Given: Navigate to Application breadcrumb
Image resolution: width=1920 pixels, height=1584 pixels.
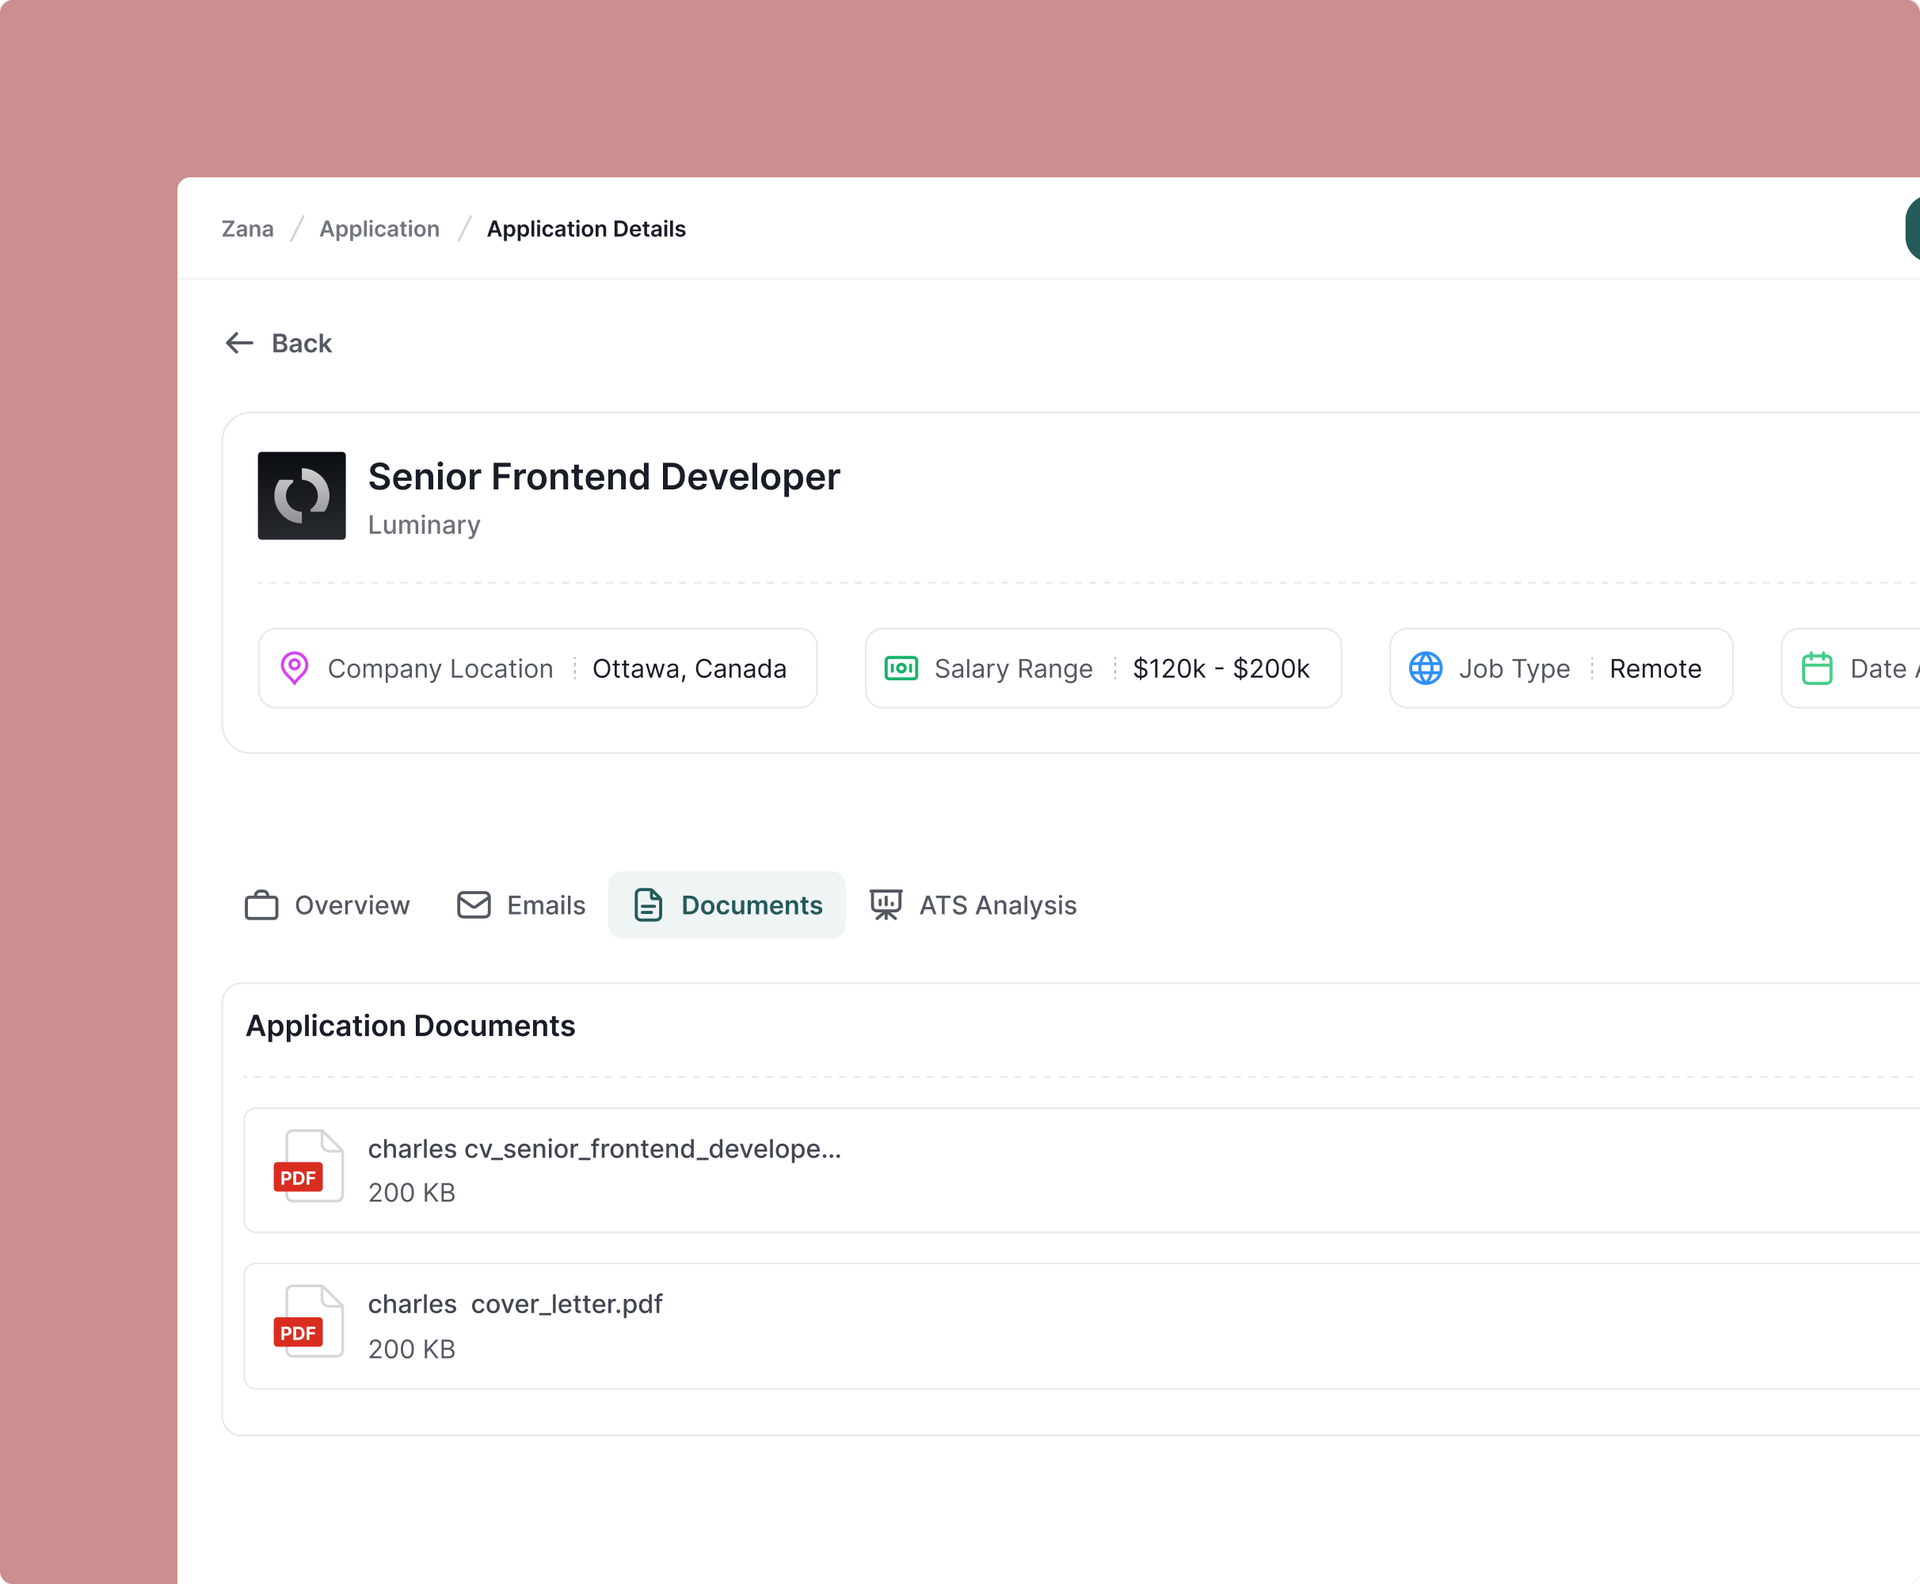Looking at the screenshot, I should pos(379,229).
